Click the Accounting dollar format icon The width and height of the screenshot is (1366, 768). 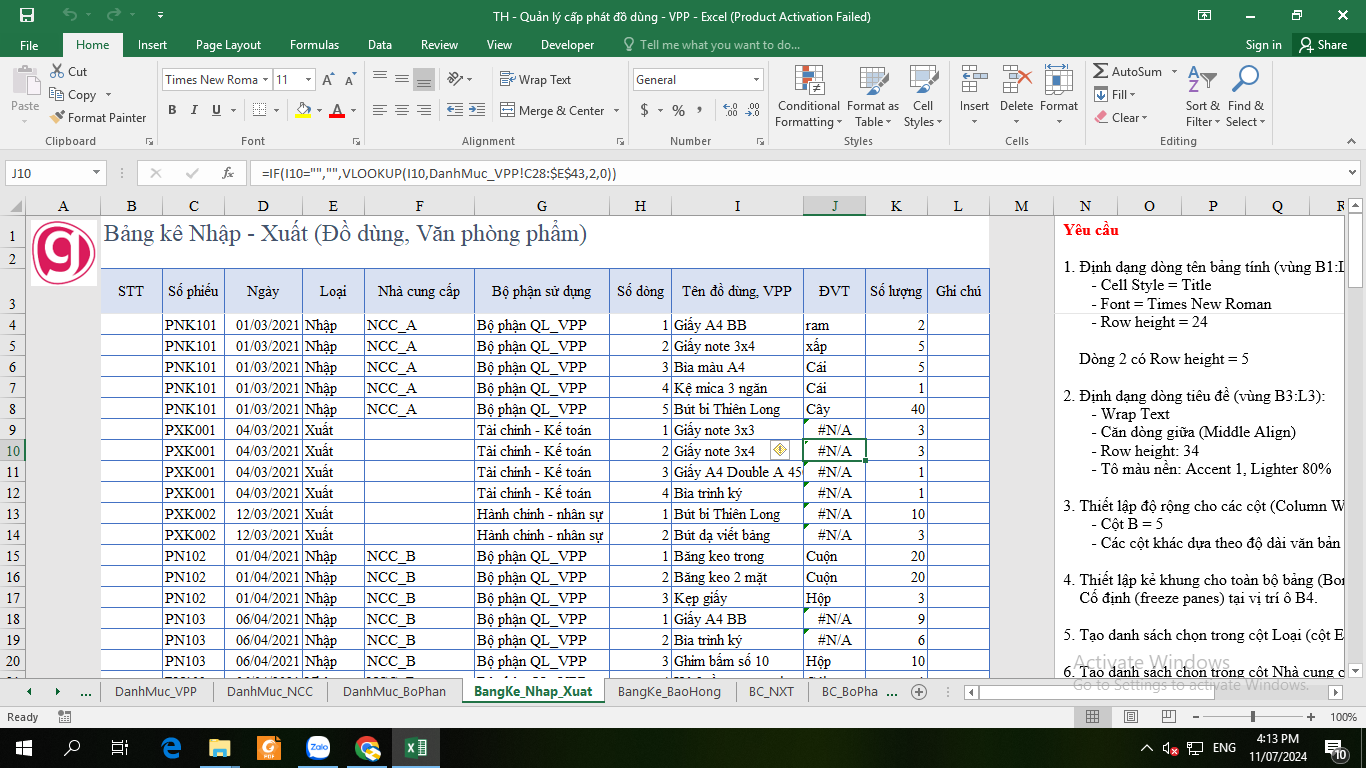click(645, 110)
